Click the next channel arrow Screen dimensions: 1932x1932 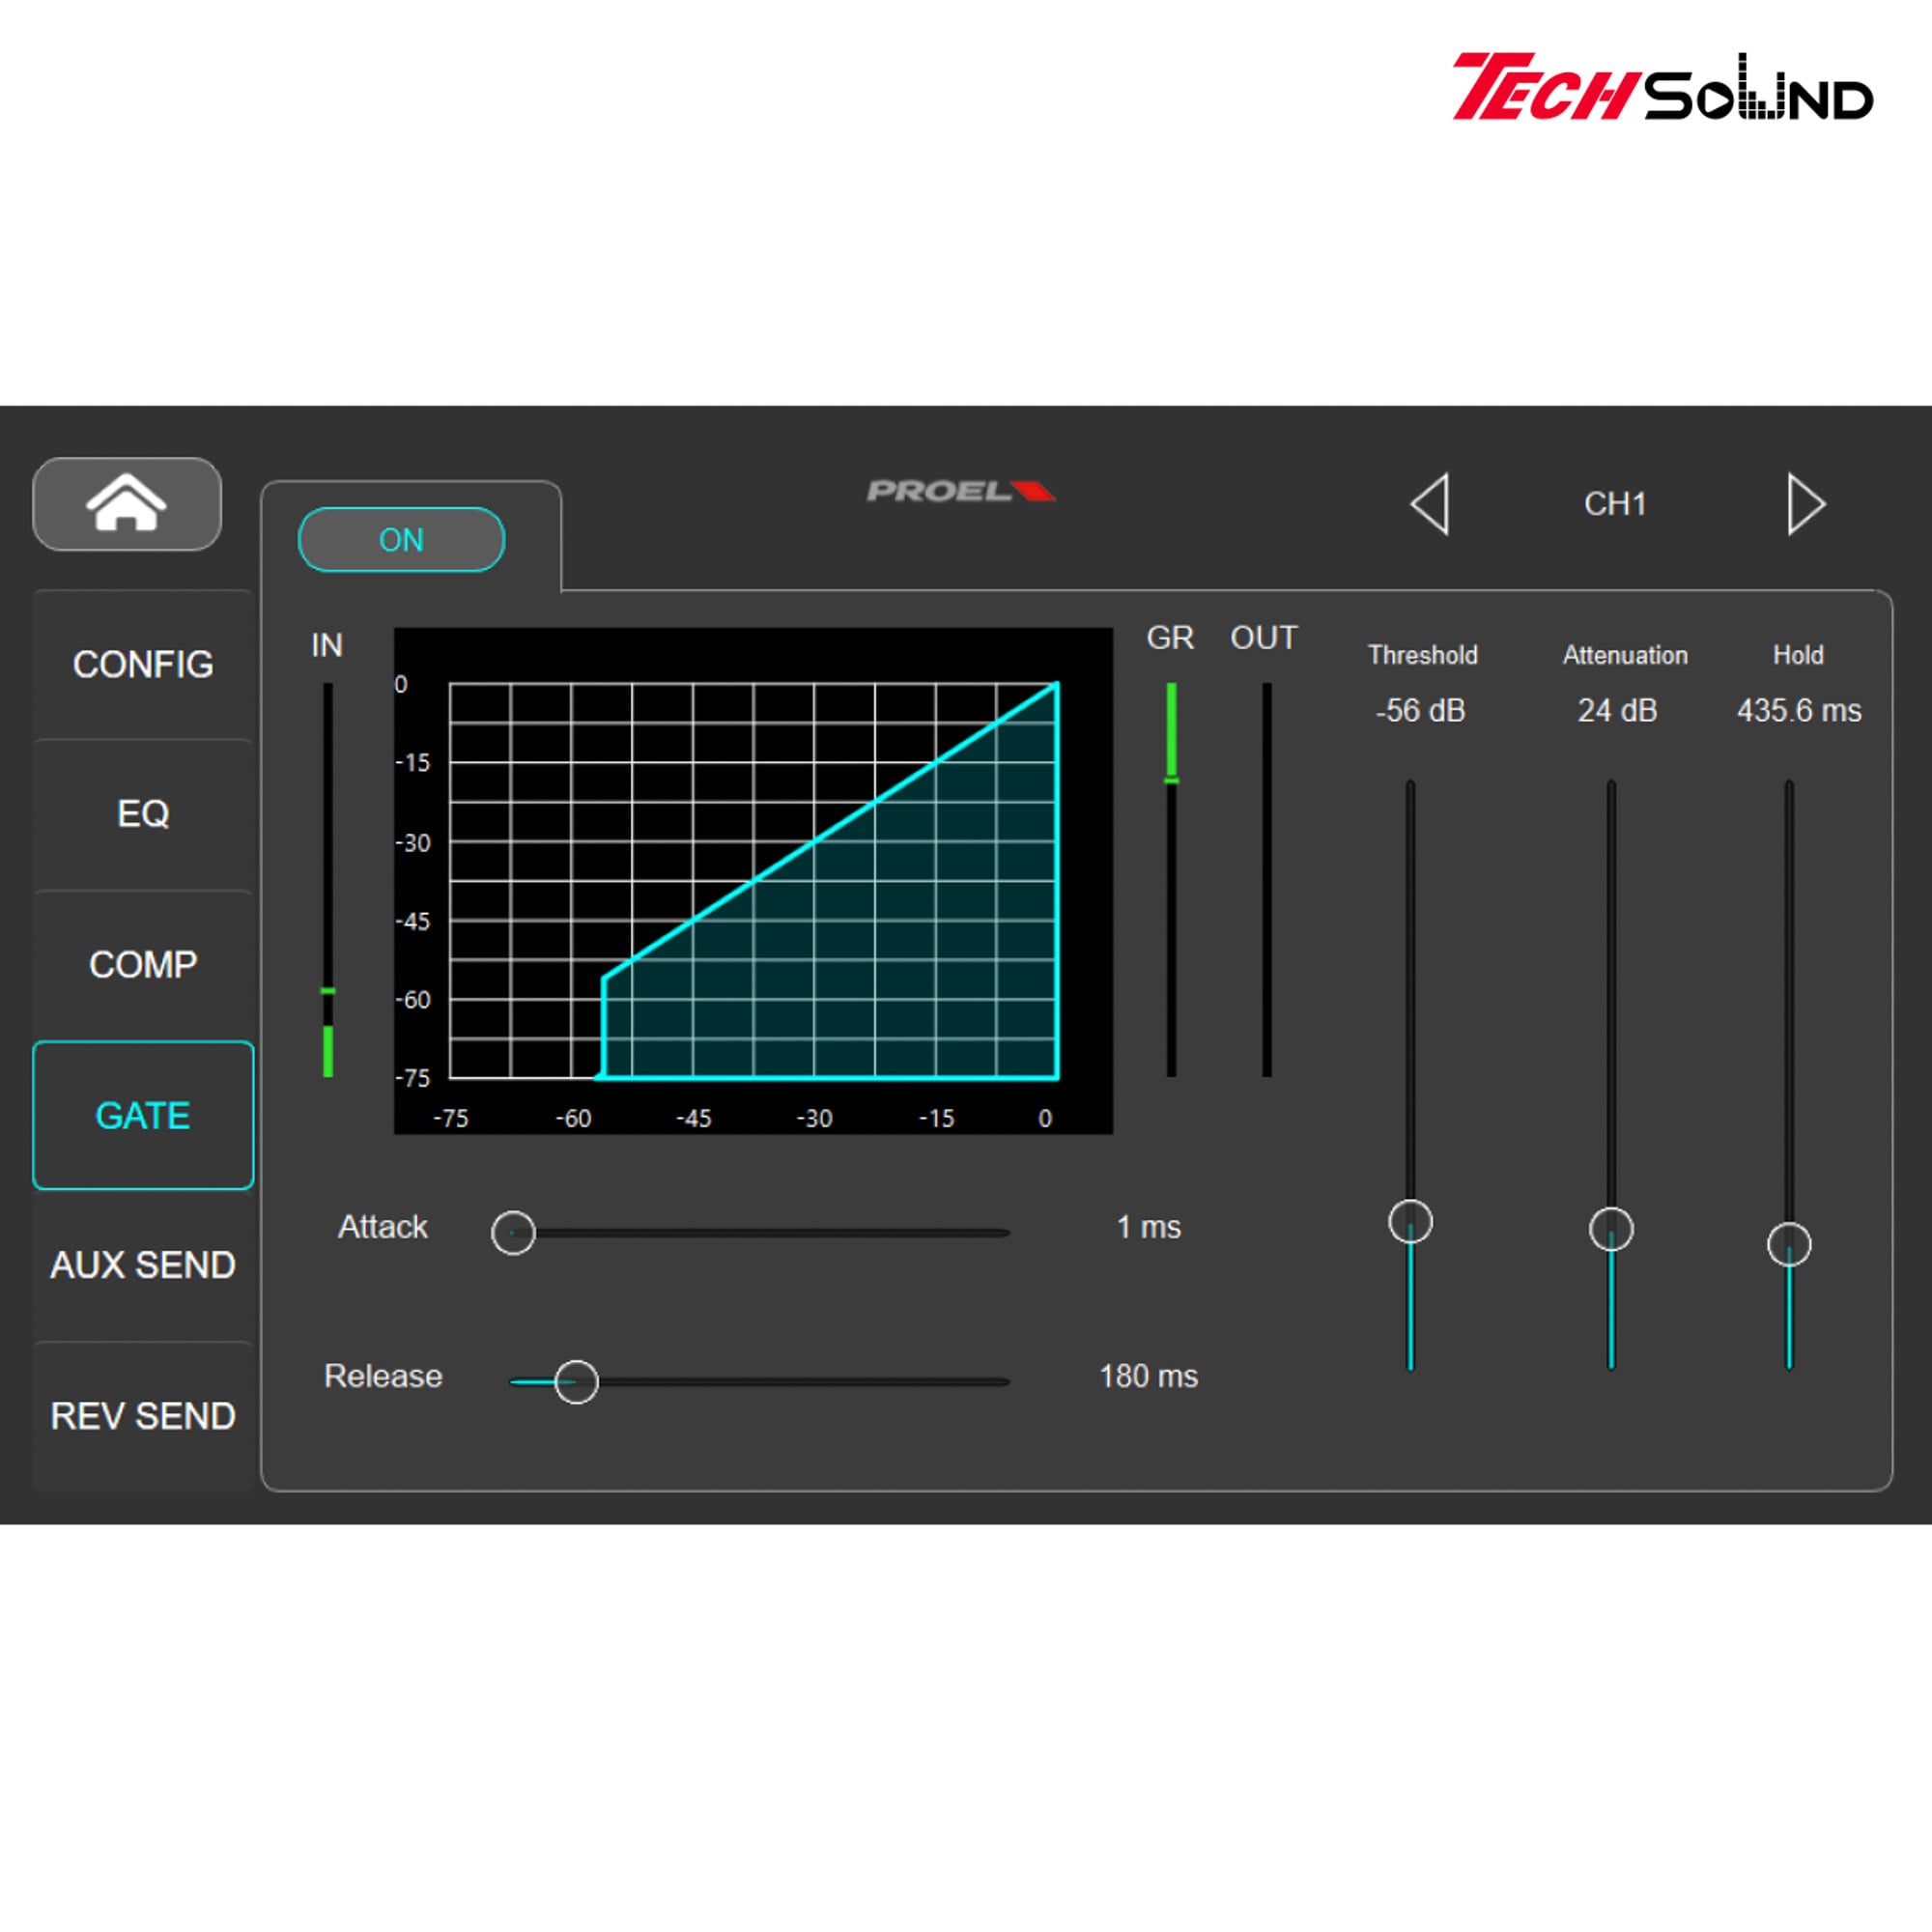pyautogui.click(x=1805, y=504)
